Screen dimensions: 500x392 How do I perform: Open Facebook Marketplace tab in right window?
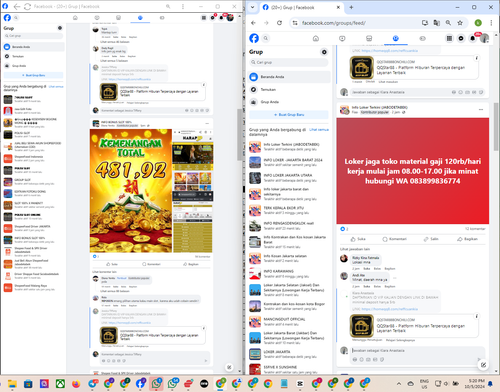click(x=369, y=38)
